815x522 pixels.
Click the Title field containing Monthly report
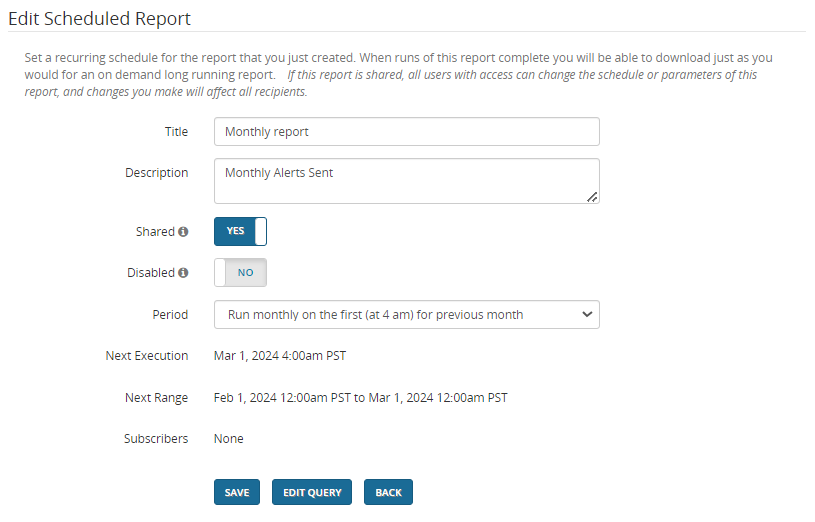coord(406,132)
